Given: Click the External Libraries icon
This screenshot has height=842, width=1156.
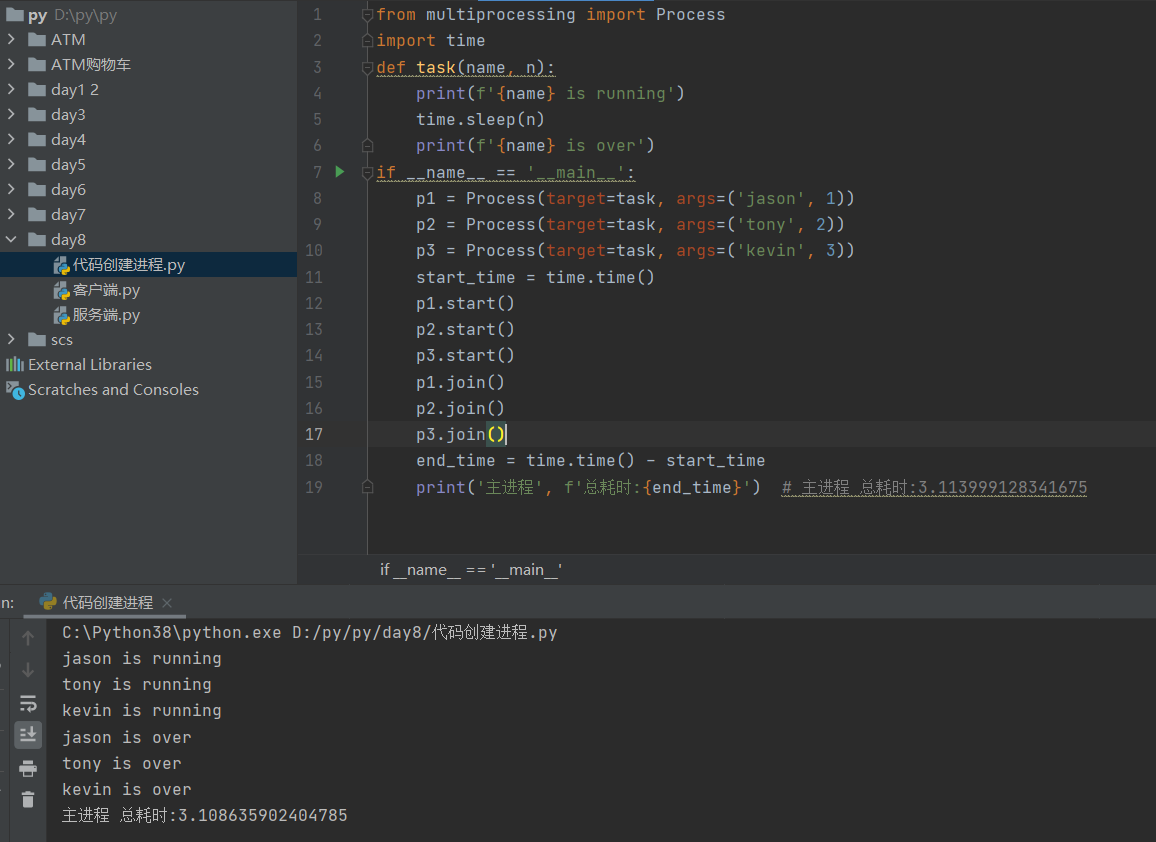Looking at the screenshot, I should pos(15,365).
